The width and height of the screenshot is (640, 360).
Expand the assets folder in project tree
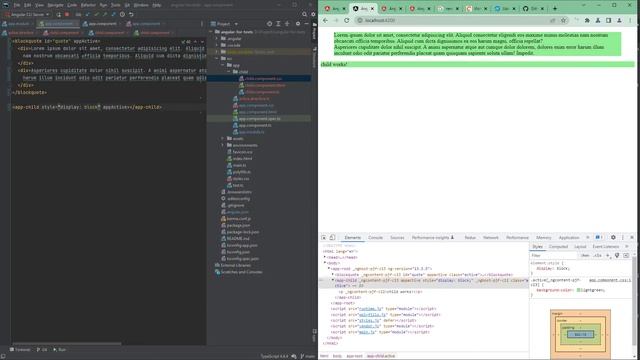coord(223,139)
